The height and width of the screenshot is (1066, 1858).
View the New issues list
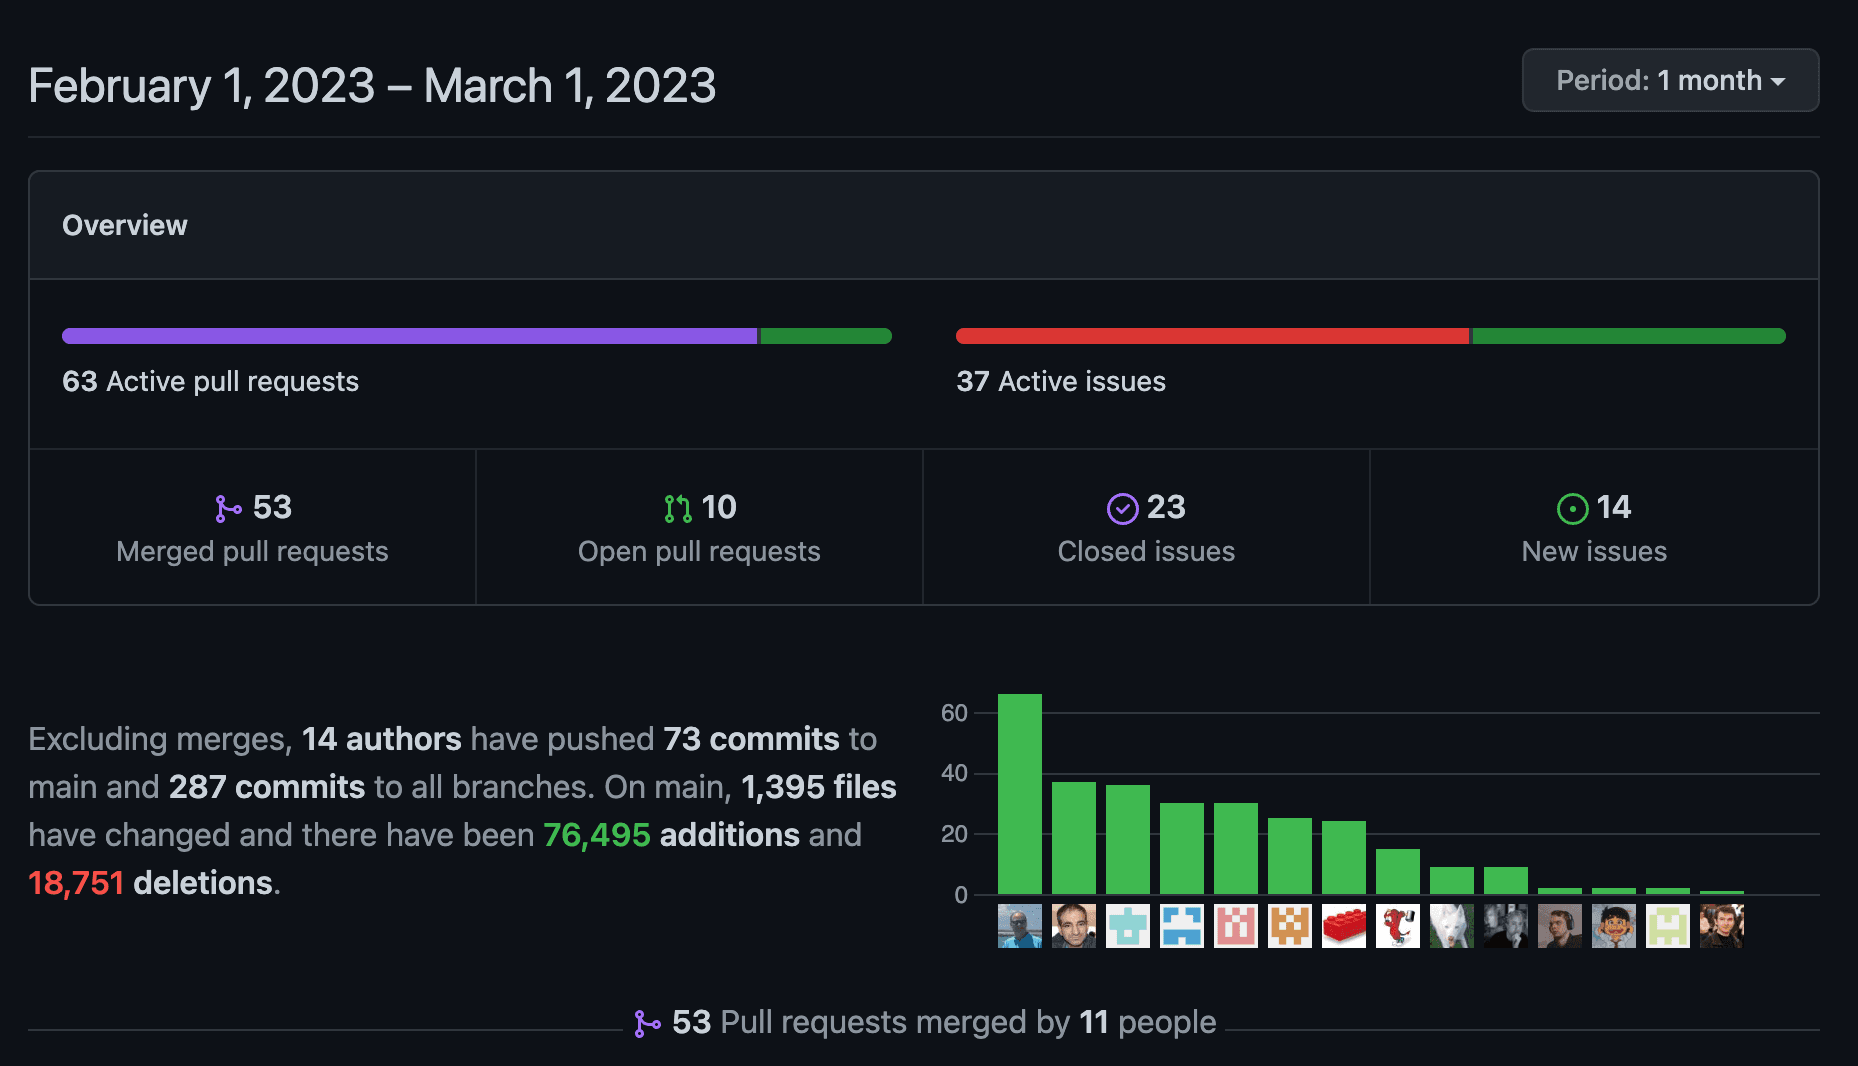pyautogui.click(x=1594, y=551)
